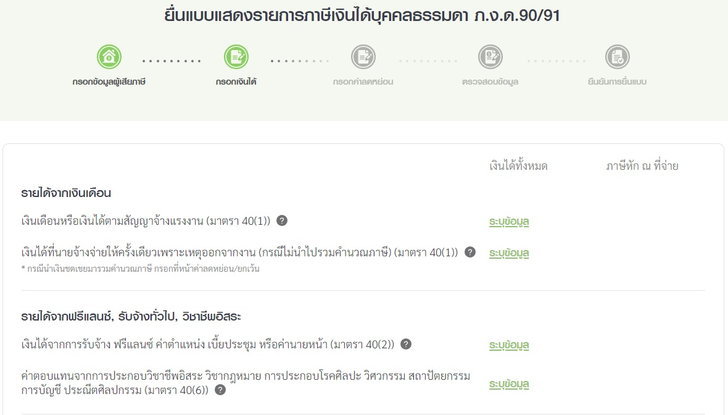The image size is (728, 415).
Task: Open help icon beside มาตรา 40(6) professional income
Action: pyautogui.click(x=220, y=390)
